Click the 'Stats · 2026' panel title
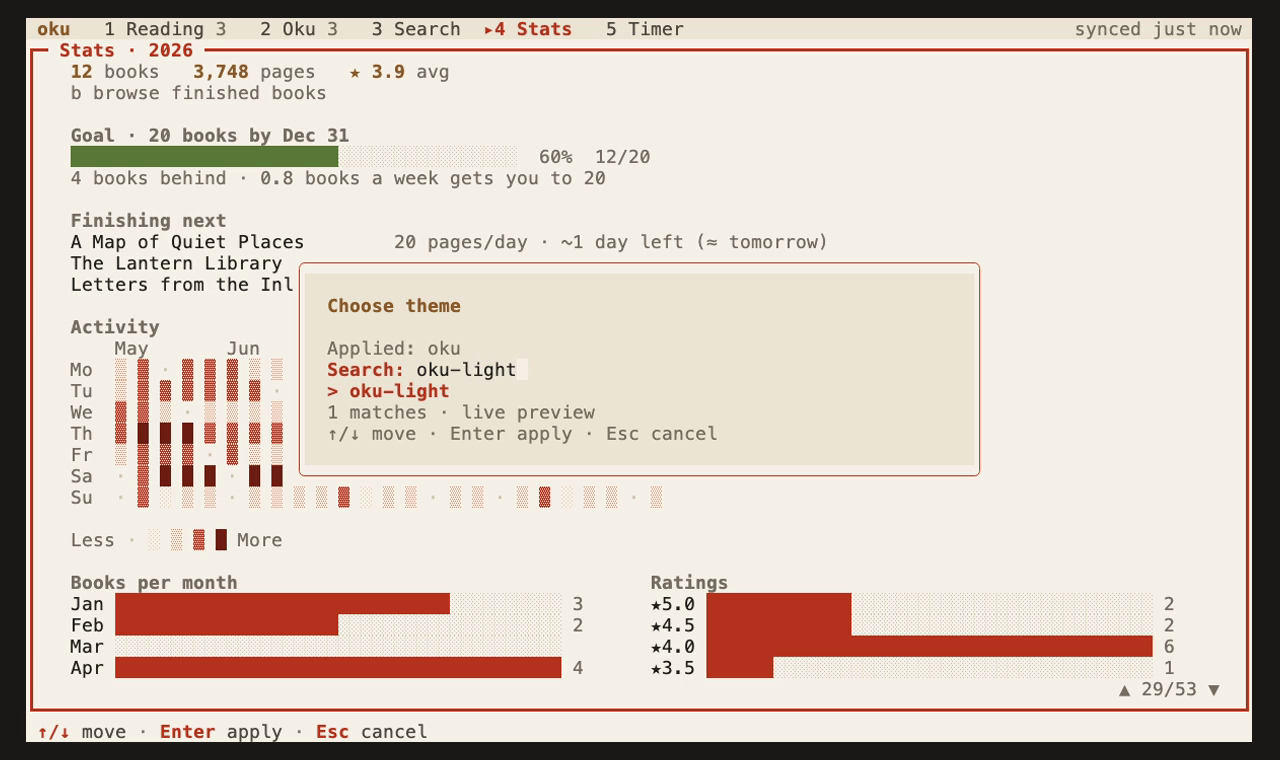This screenshot has height=760, width=1280. pos(126,50)
